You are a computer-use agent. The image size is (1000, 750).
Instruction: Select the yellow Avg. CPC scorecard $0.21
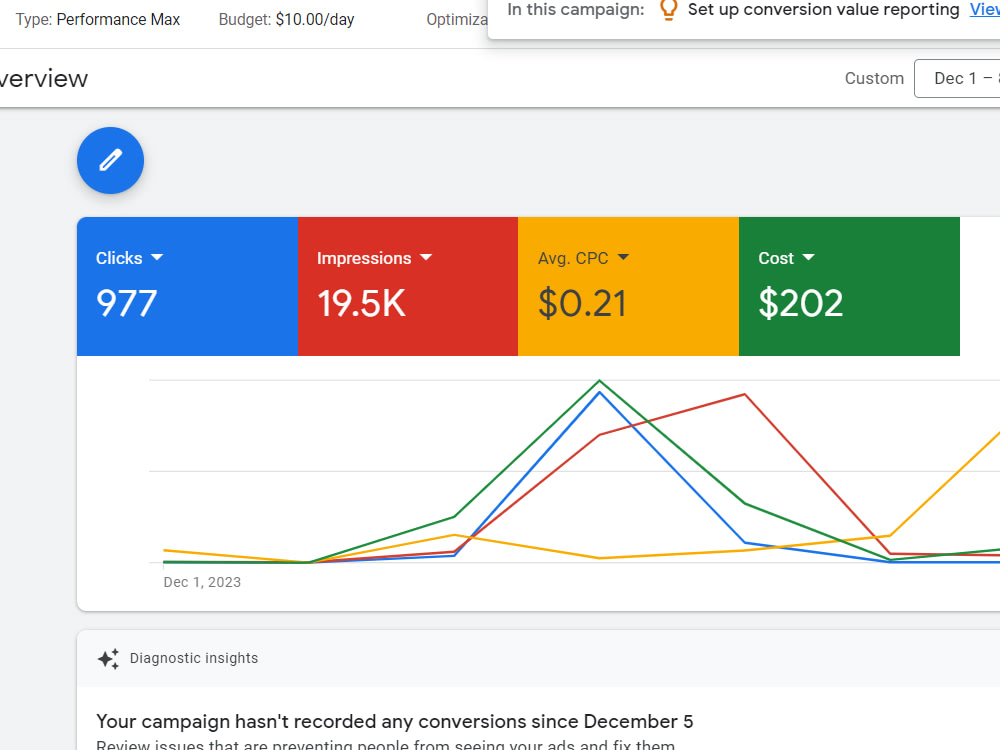pos(628,286)
